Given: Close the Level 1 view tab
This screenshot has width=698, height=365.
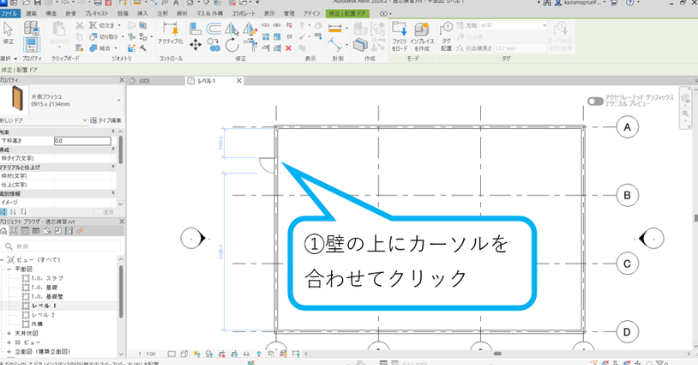Looking at the screenshot, I should [239, 81].
